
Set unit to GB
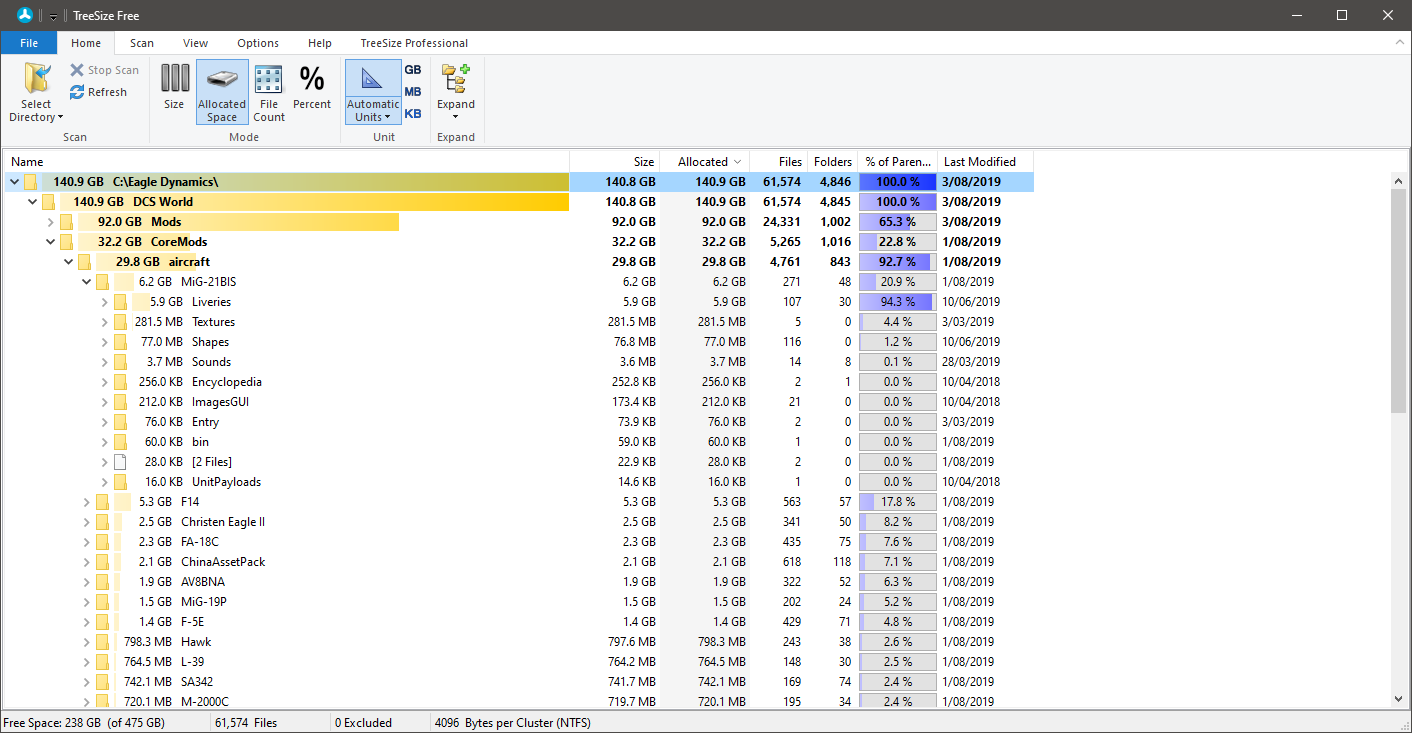(x=413, y=70)
